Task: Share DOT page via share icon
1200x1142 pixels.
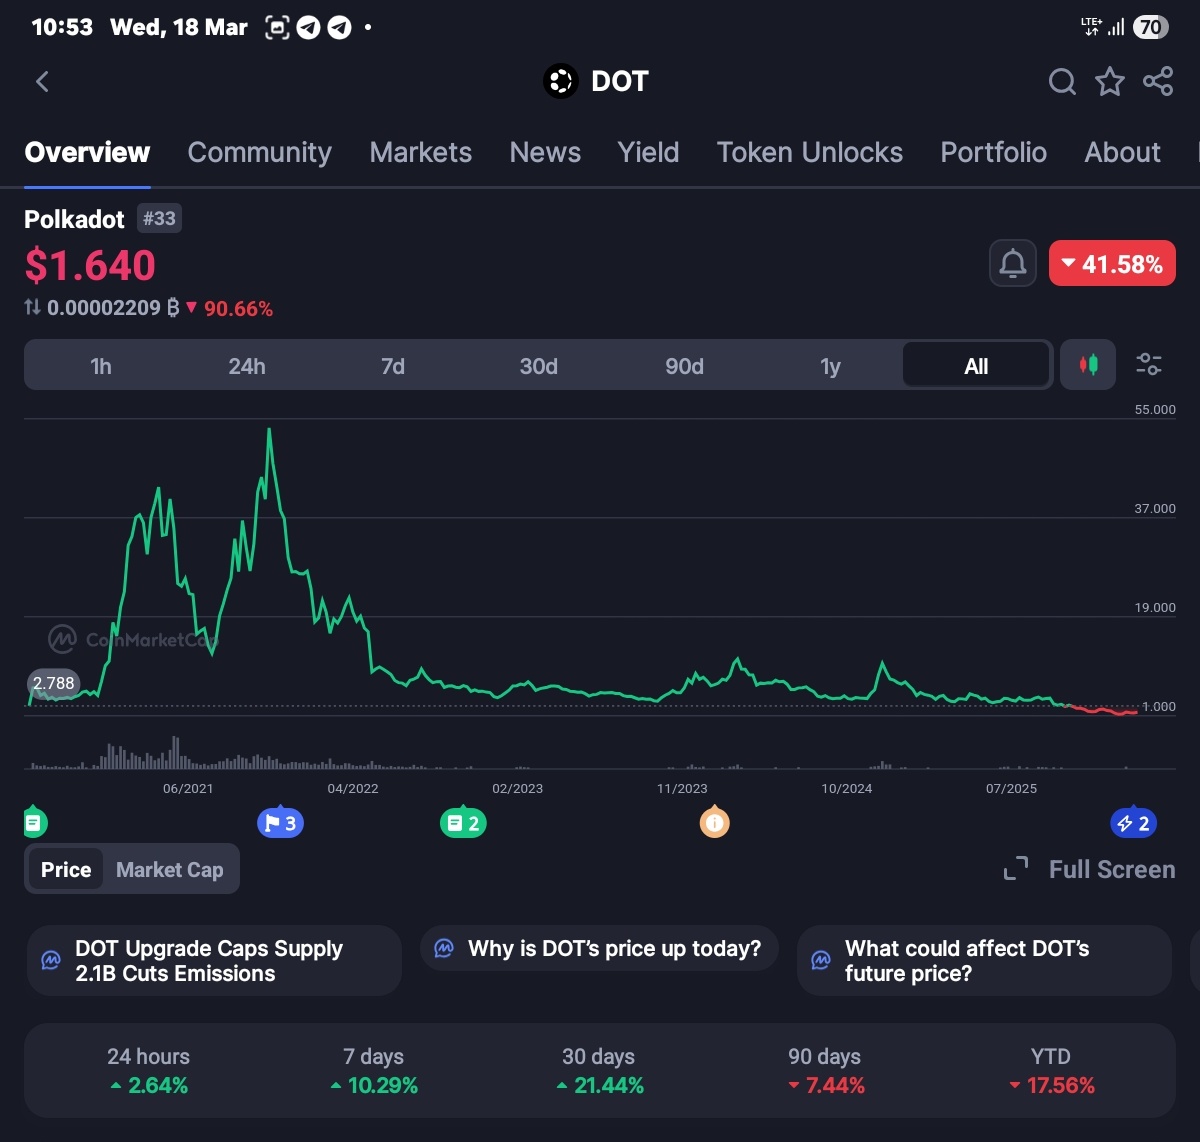Action: tap(1158, 82)
